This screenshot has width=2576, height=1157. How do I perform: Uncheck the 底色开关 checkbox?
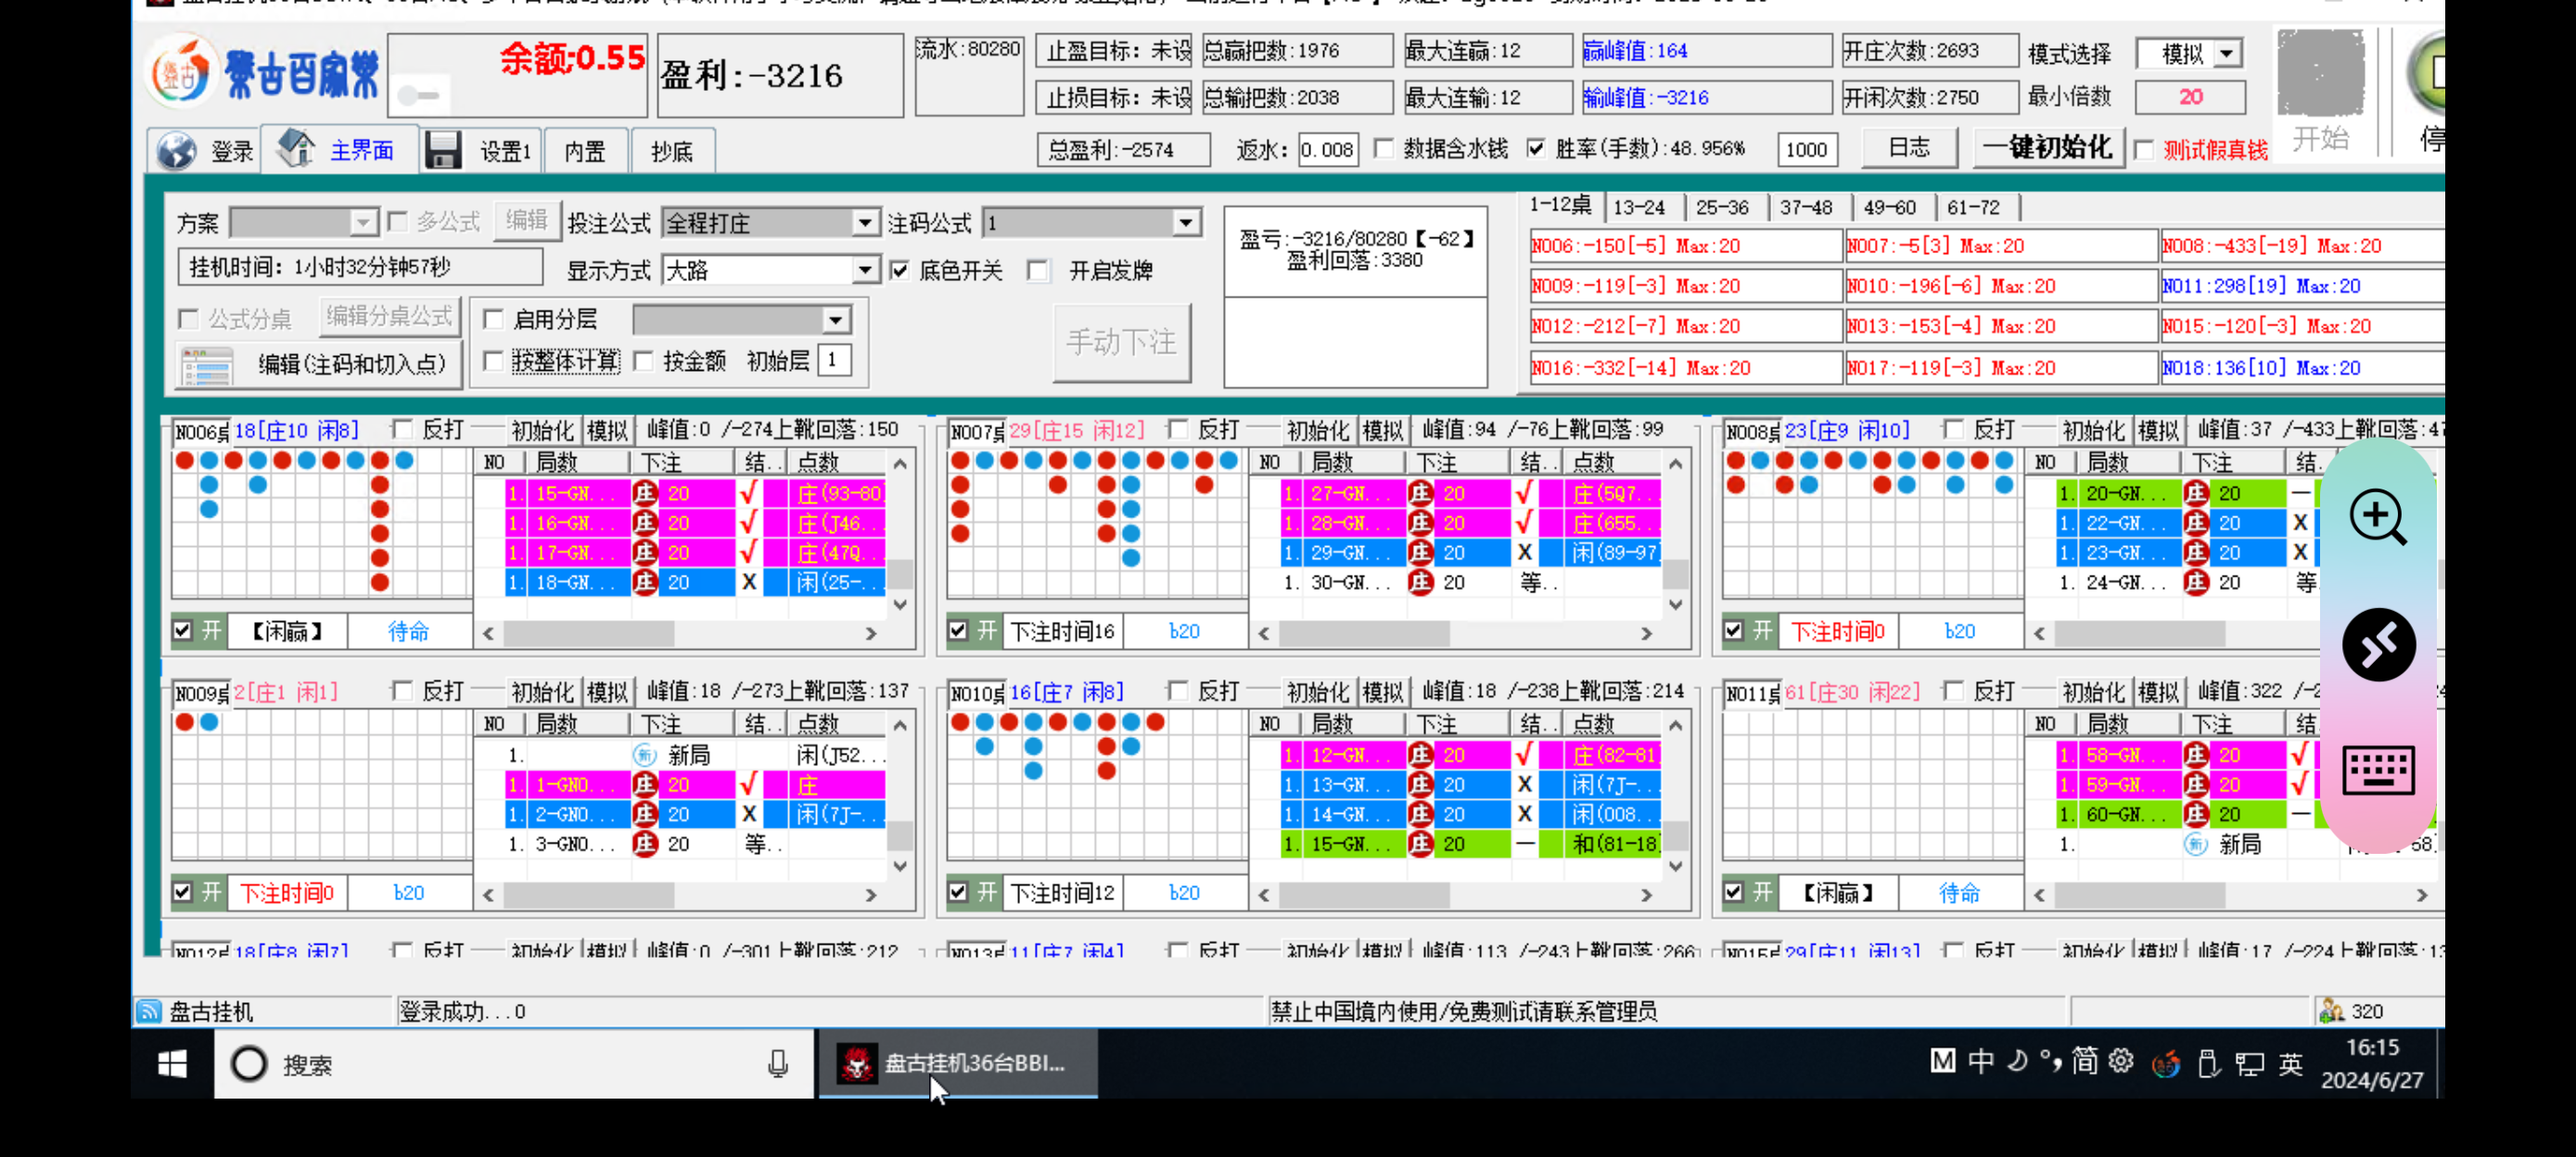coord(900,270)
